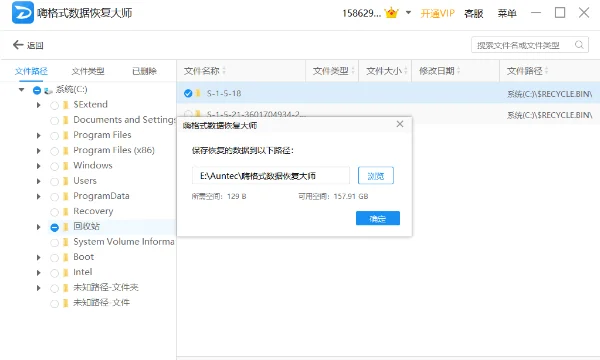Check the Program Files checkbox
The width and height of the screenshot is (600, 360).
point(54,136)
